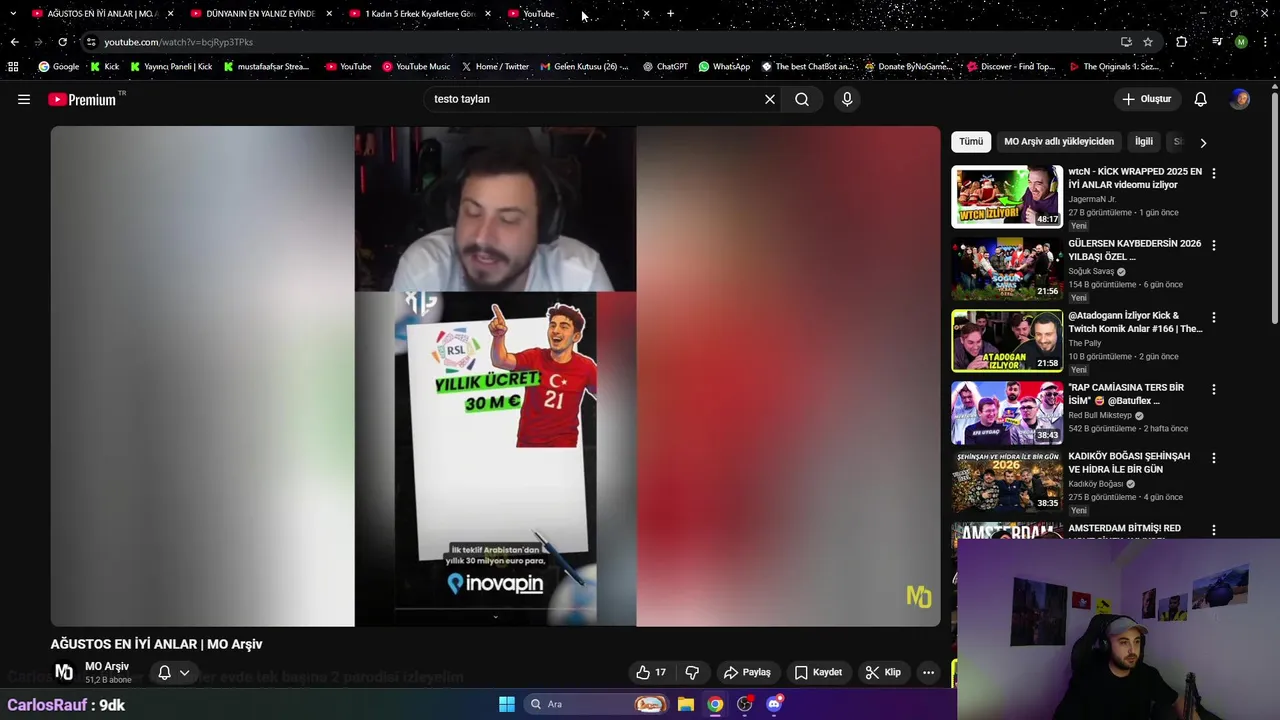Click the browser address bar URL
The height and width of the screenshot is (720, 1280).
[x=178, y=42]
